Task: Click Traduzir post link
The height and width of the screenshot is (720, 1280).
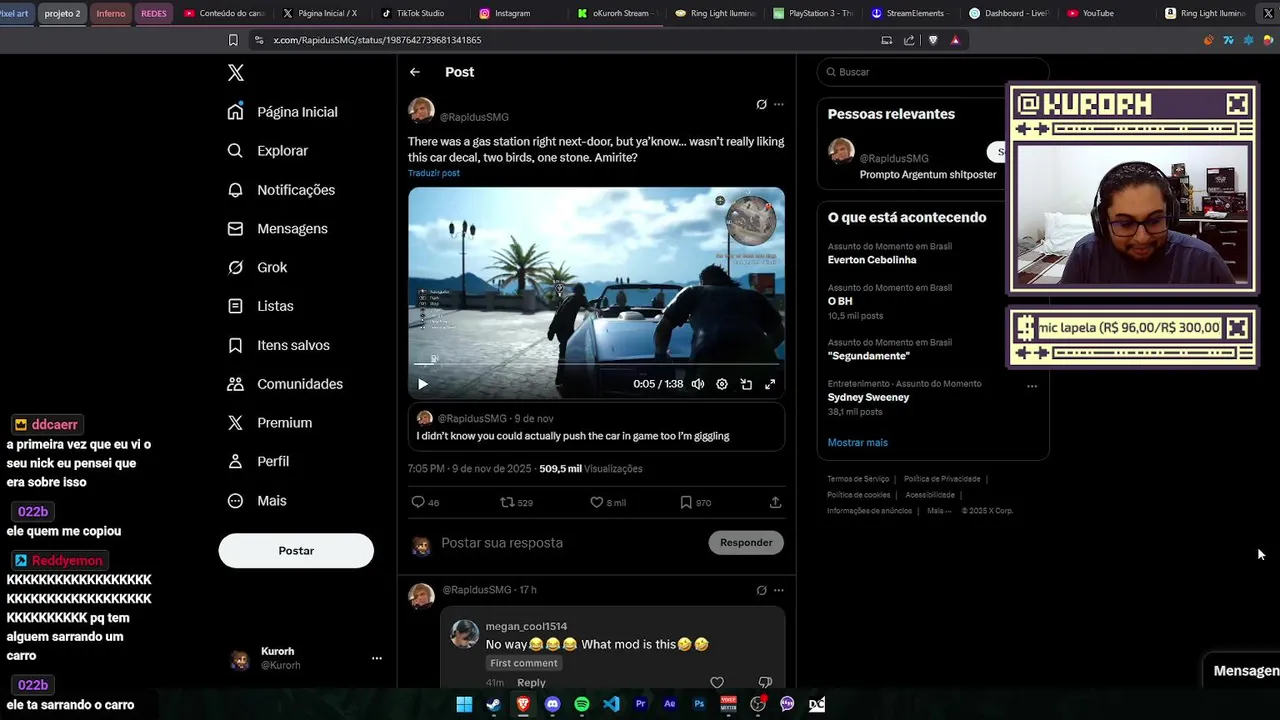Action: (x=434, y=173)
